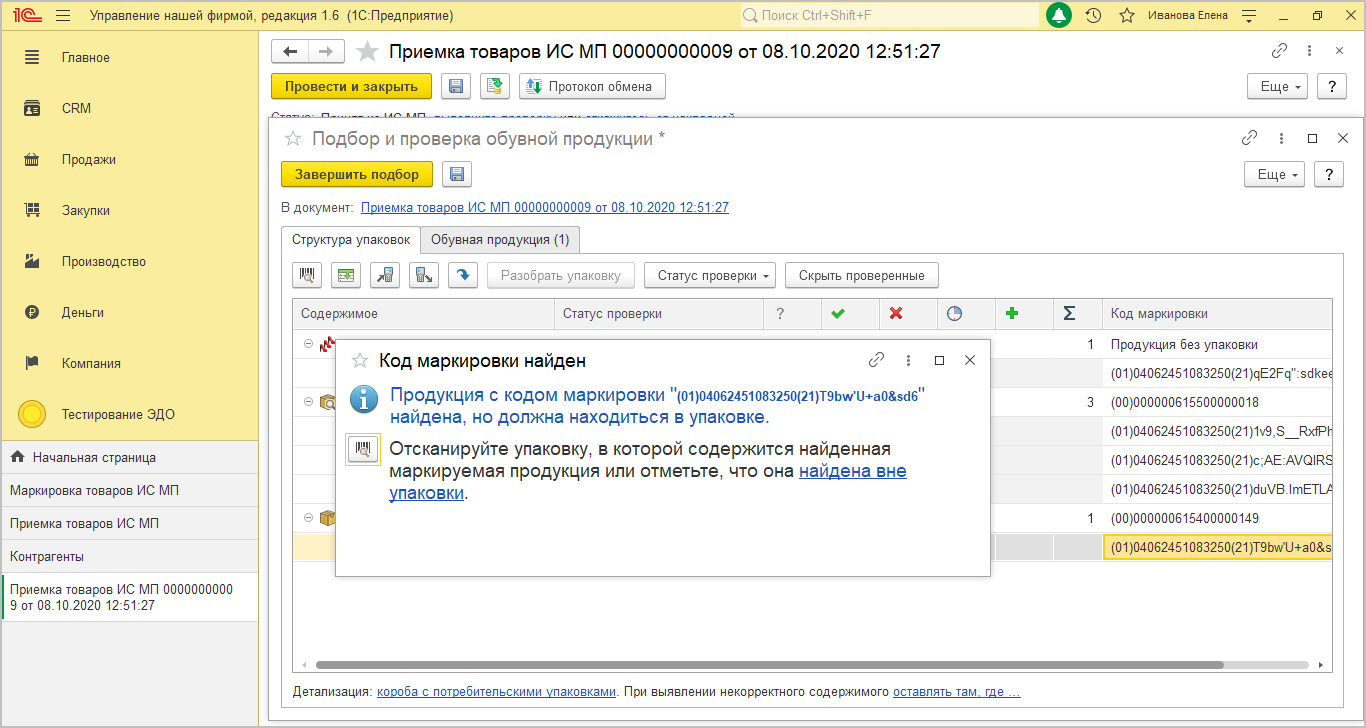This screenshot has height=728, width=1366.
Task: Open Деньги section
Action: pyautogui.click(x=129, y=312)
